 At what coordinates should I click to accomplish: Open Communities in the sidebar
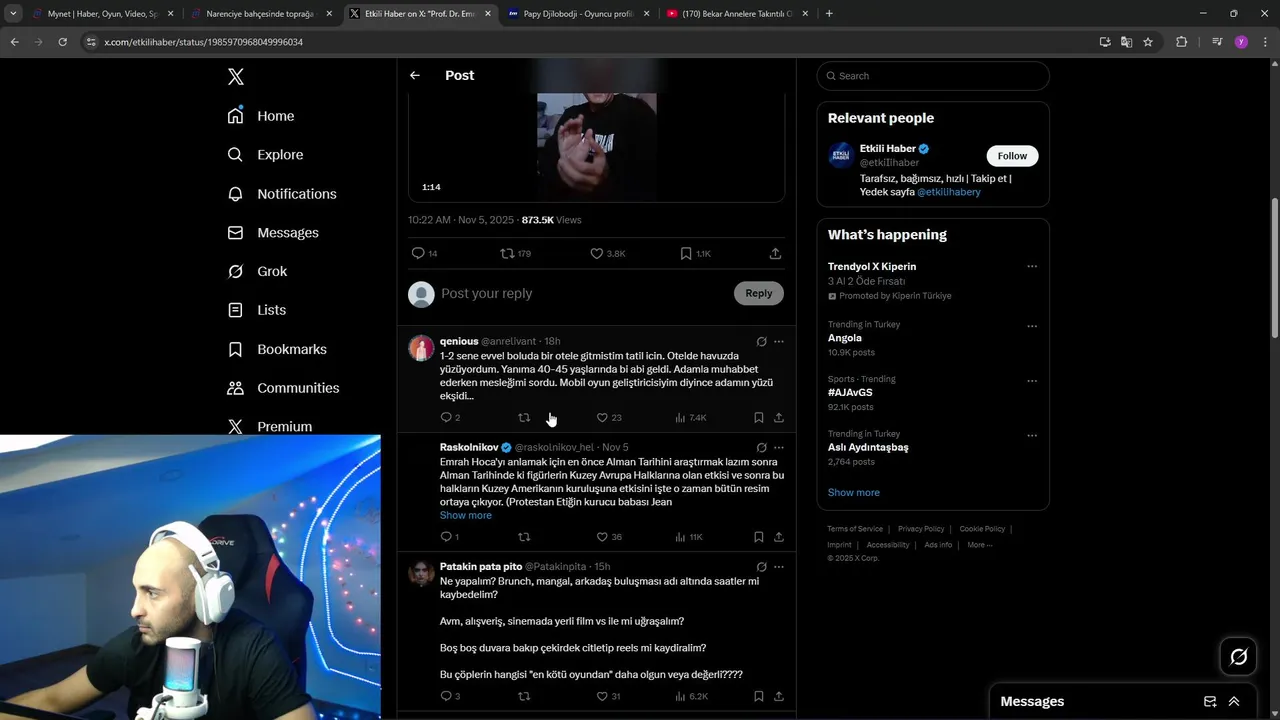[x=283, y=388]
